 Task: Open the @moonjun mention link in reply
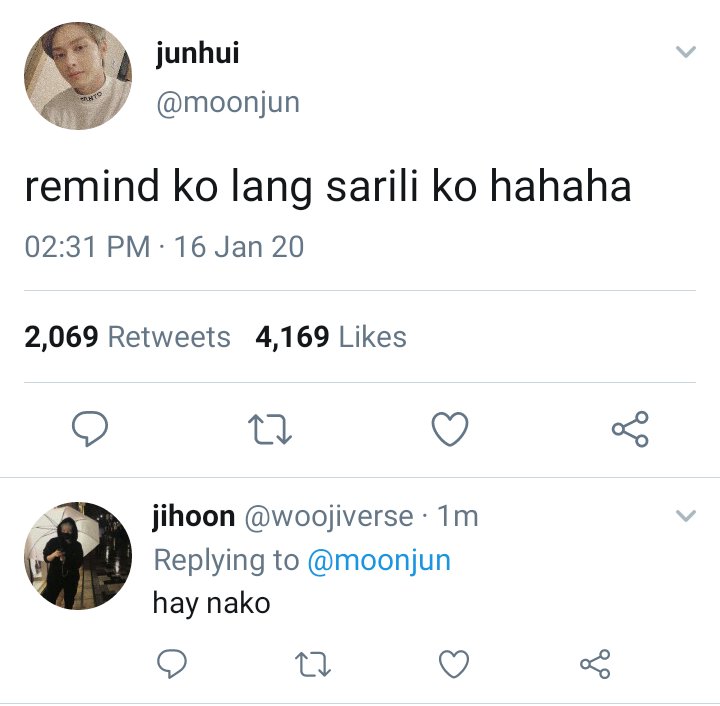click(379, 560)
